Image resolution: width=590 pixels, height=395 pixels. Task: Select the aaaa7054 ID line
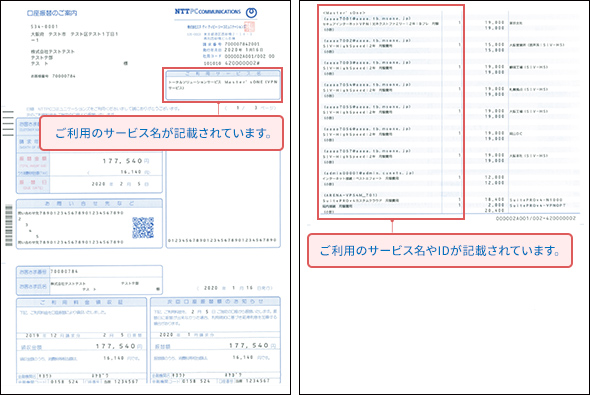(x=367, y=85)
